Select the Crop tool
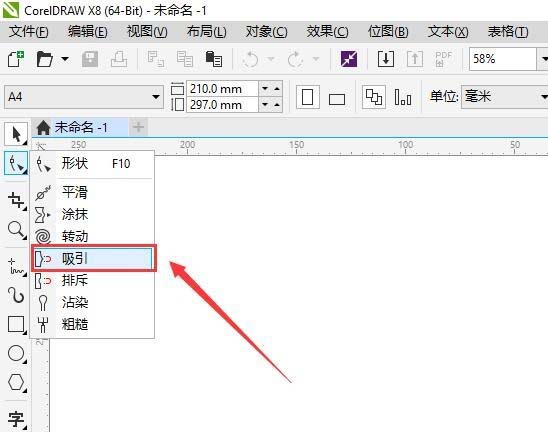548x432 pixels. [16, 201]
